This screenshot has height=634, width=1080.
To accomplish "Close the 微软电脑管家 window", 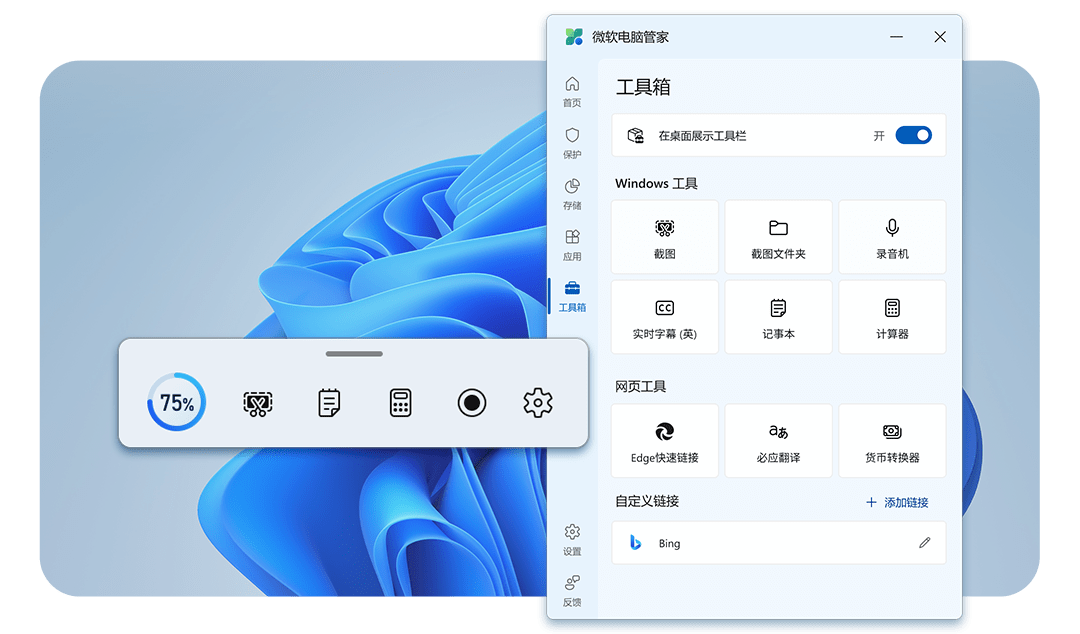I will (939, 37).
